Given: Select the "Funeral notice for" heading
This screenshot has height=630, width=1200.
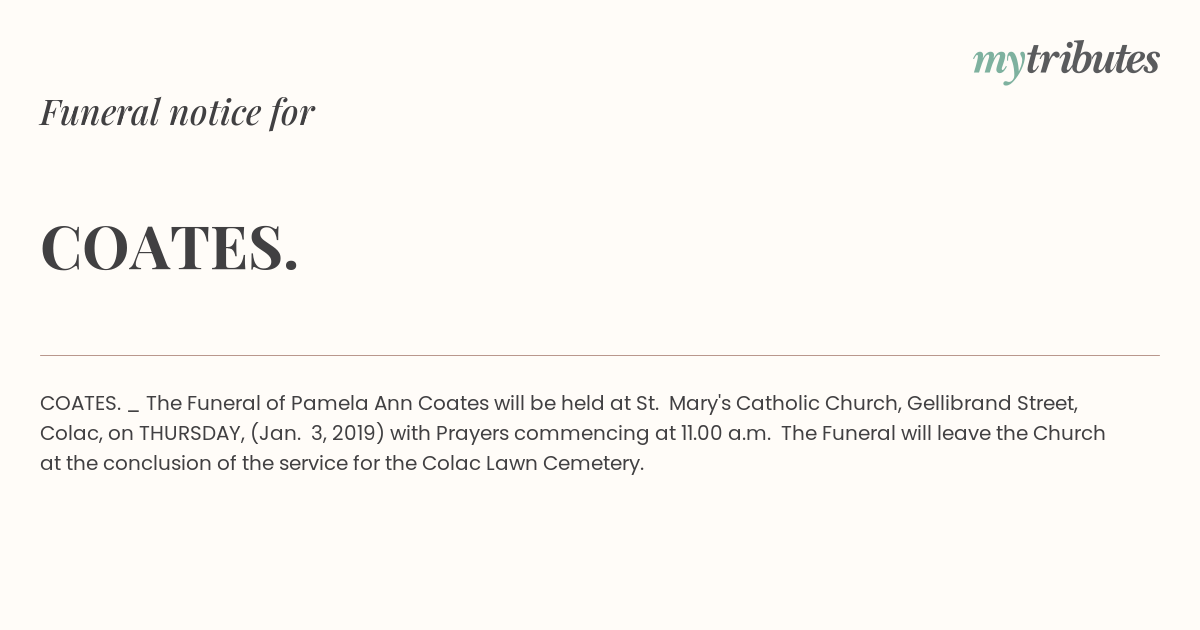Looking at the screenshot, I should point(177,112).
